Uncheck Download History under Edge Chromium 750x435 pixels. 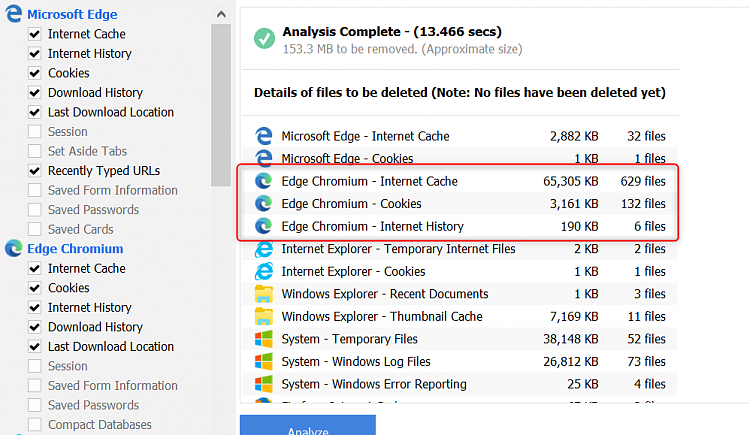[x=34, y=327]
